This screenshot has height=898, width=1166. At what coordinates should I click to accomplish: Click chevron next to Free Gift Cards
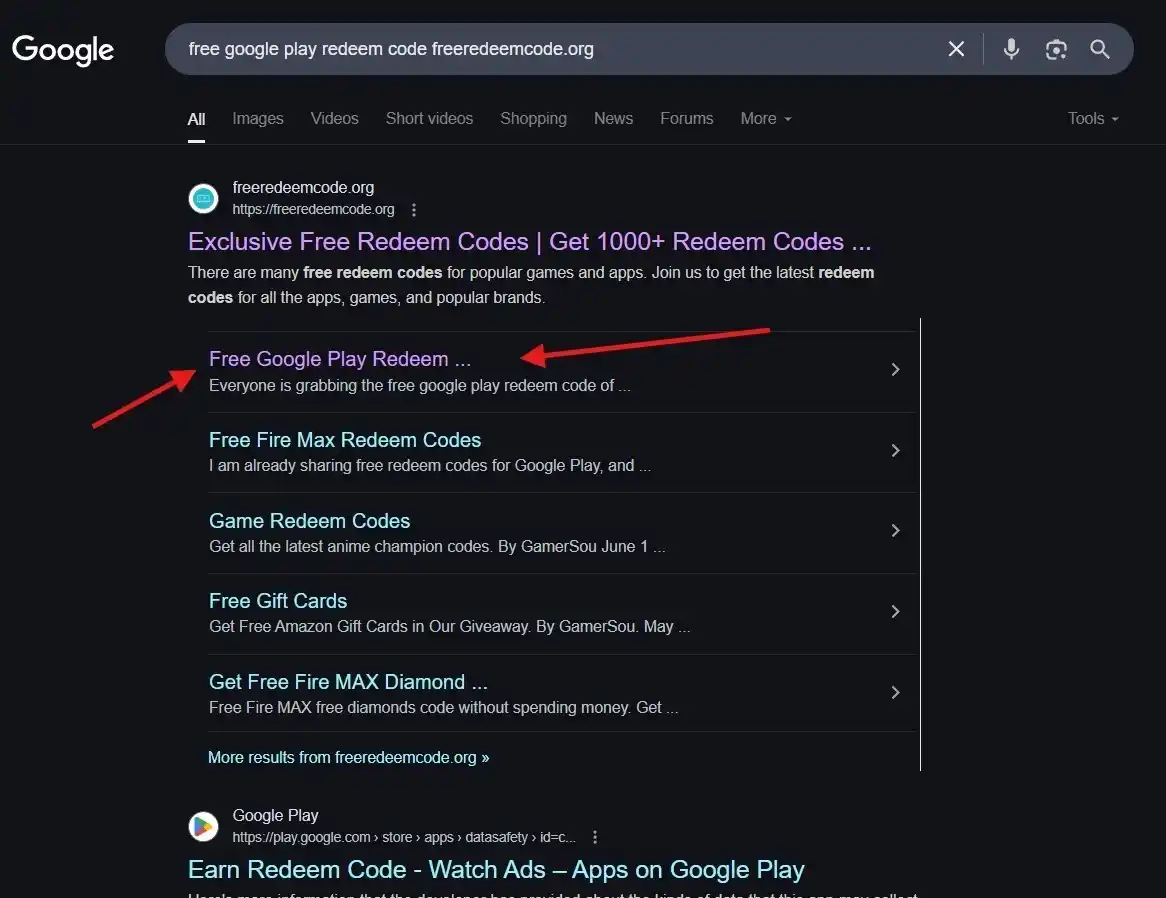click(895, 612)
